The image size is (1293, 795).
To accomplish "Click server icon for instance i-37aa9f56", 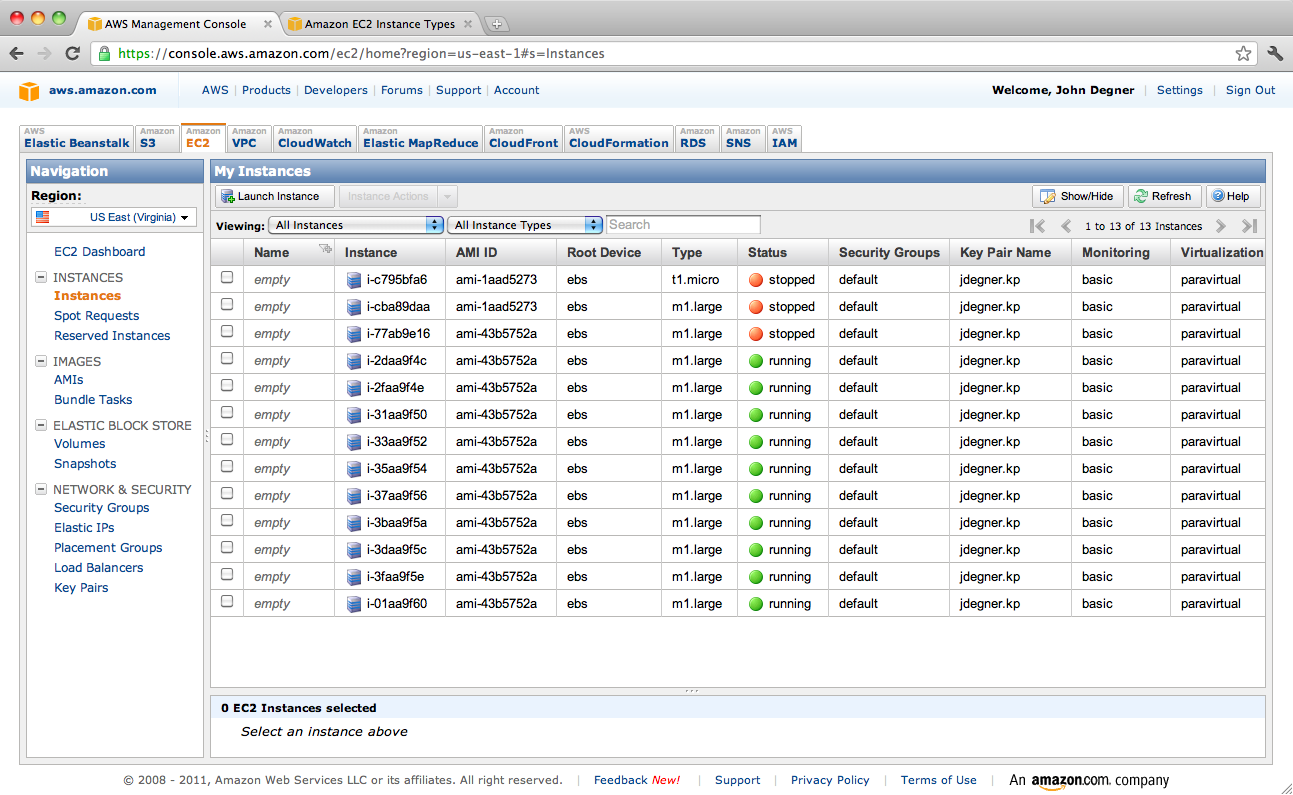I will (353, 496).
